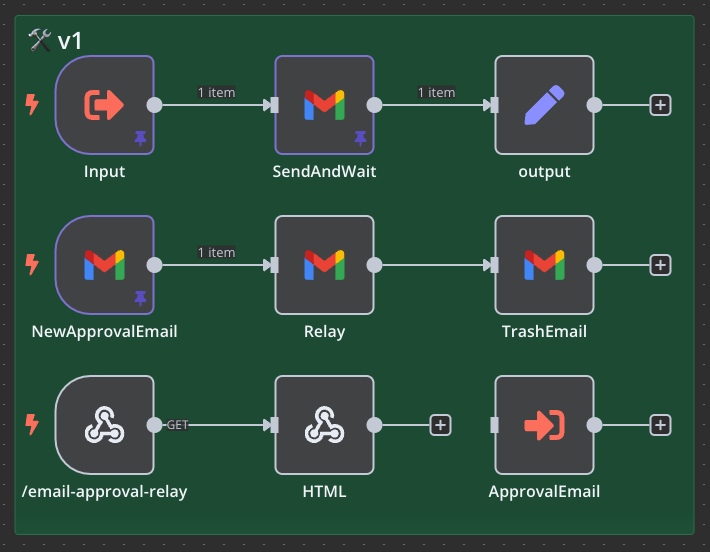
Task: Click the lightning trigger icon beside Input
Action: click(32, 105)
